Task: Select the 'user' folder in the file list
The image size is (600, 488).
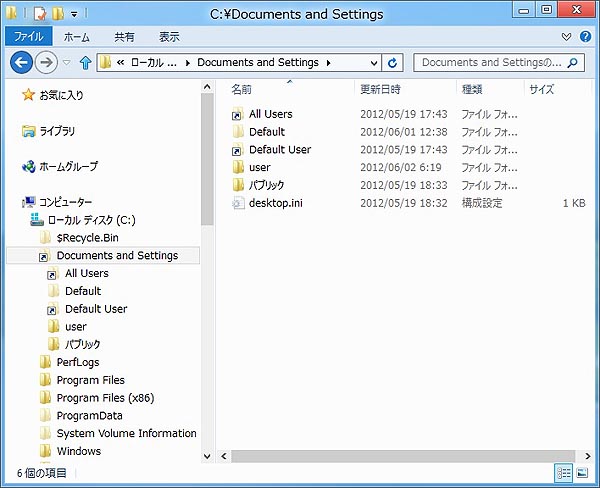Action: pos(259,167)
